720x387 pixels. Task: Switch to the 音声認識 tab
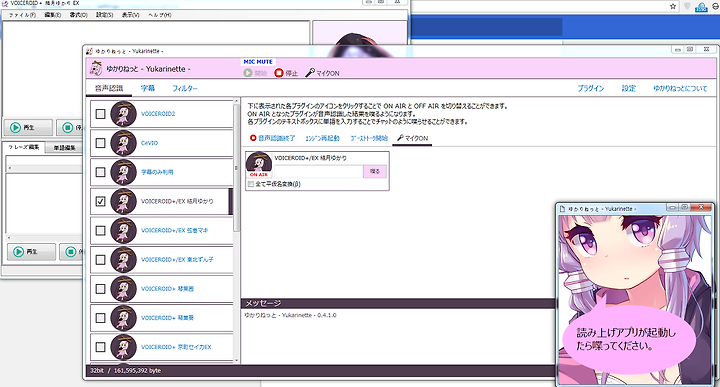109,88
